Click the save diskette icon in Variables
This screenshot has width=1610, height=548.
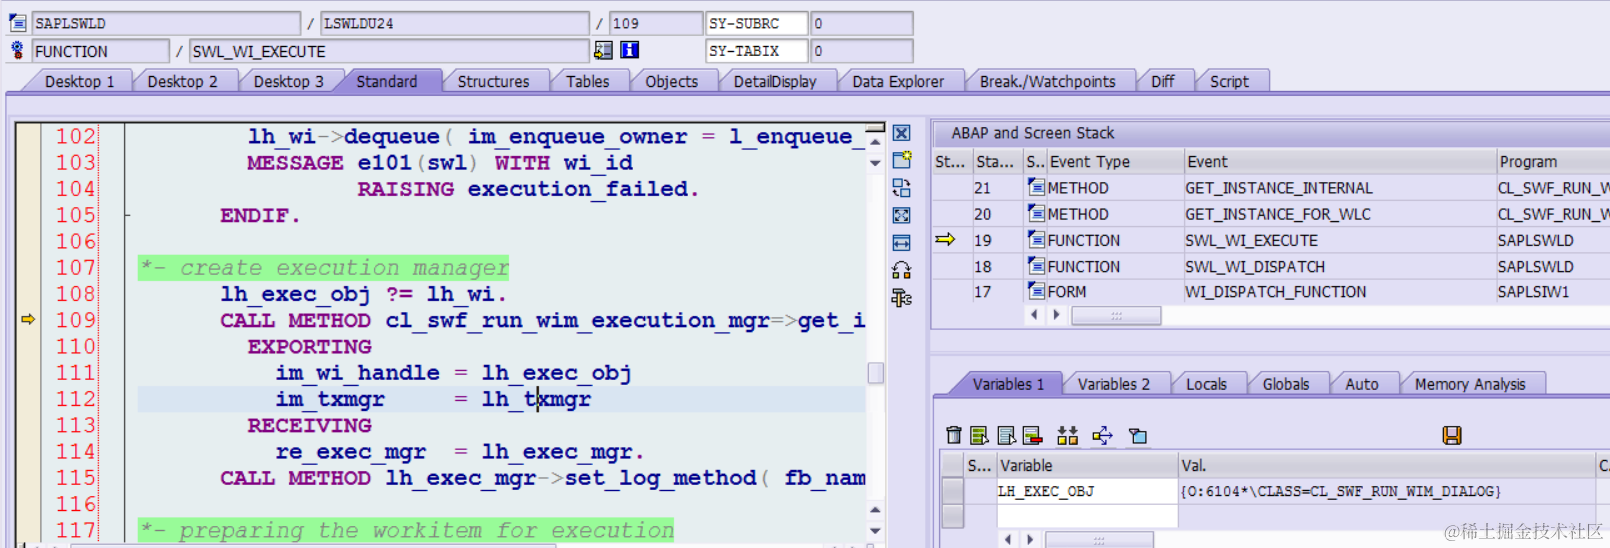point(1452,435)
